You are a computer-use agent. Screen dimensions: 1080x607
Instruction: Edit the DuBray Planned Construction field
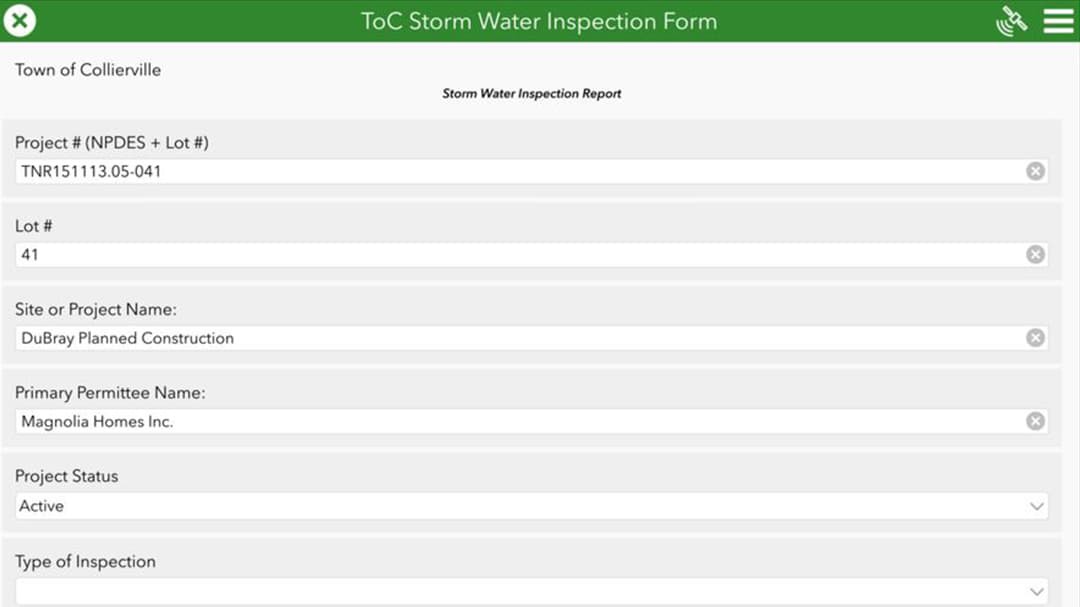point(520,338)
